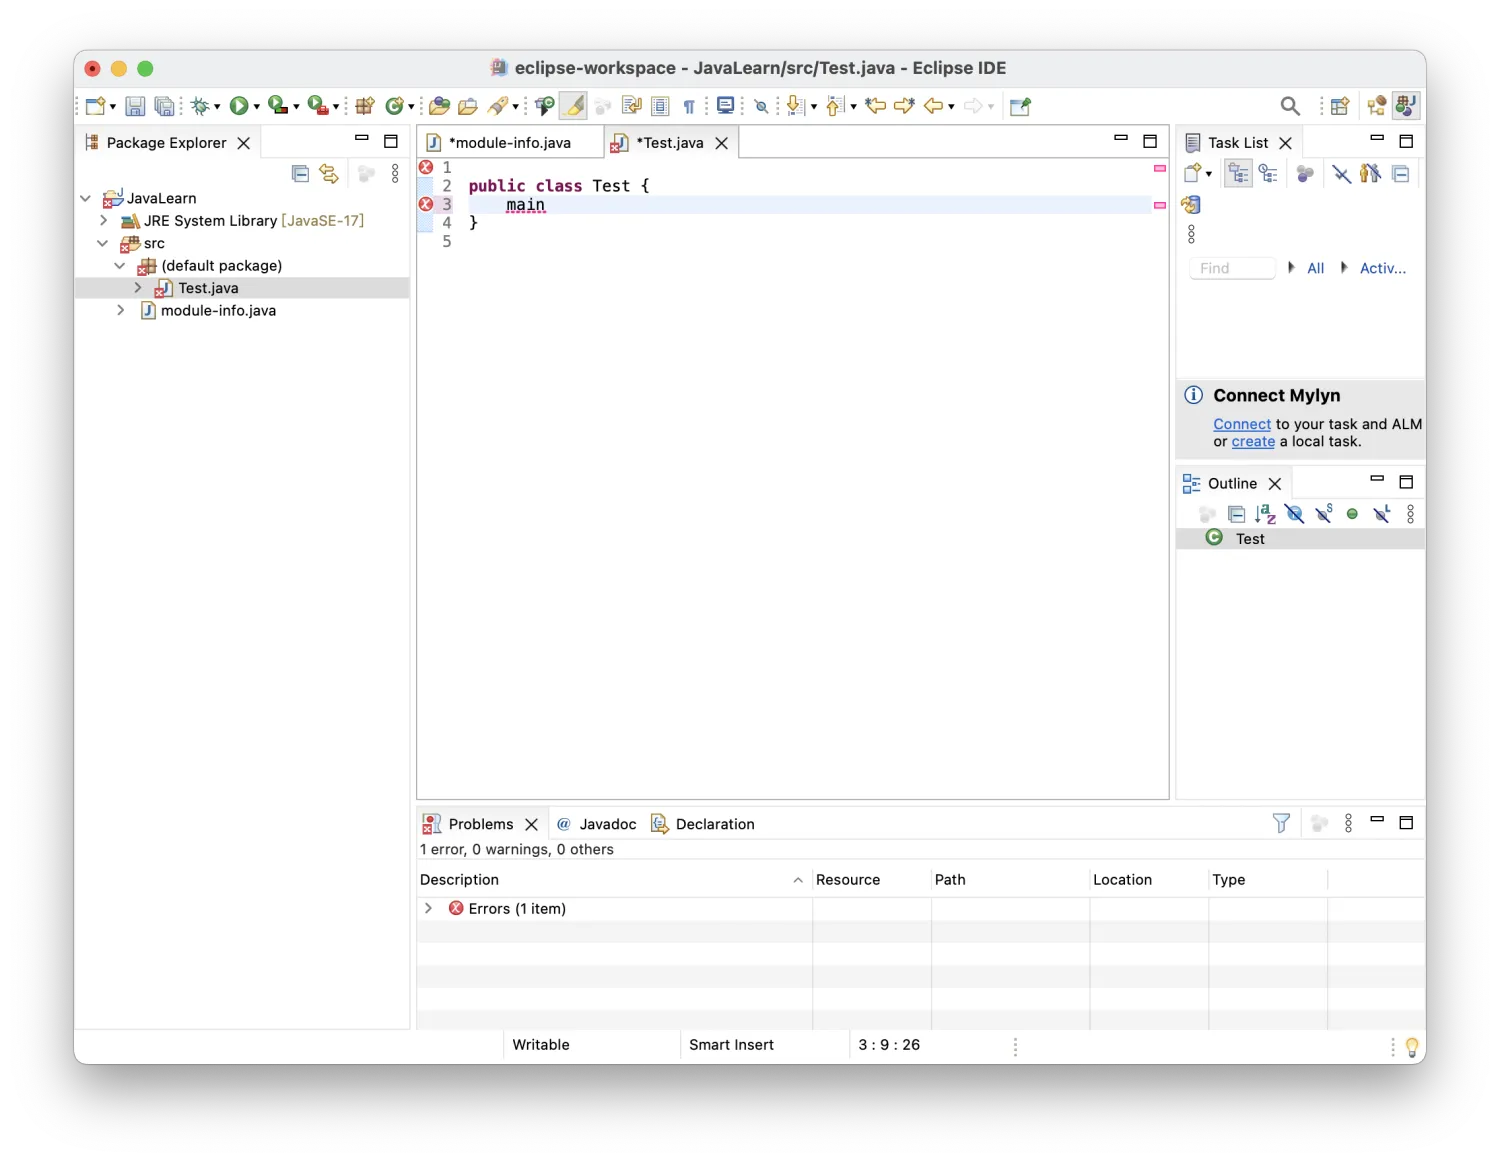Viewport: 1500px width, 1162px height.
Task: Expand the Errors (1 item) group
Action: (x=428, y=908)
